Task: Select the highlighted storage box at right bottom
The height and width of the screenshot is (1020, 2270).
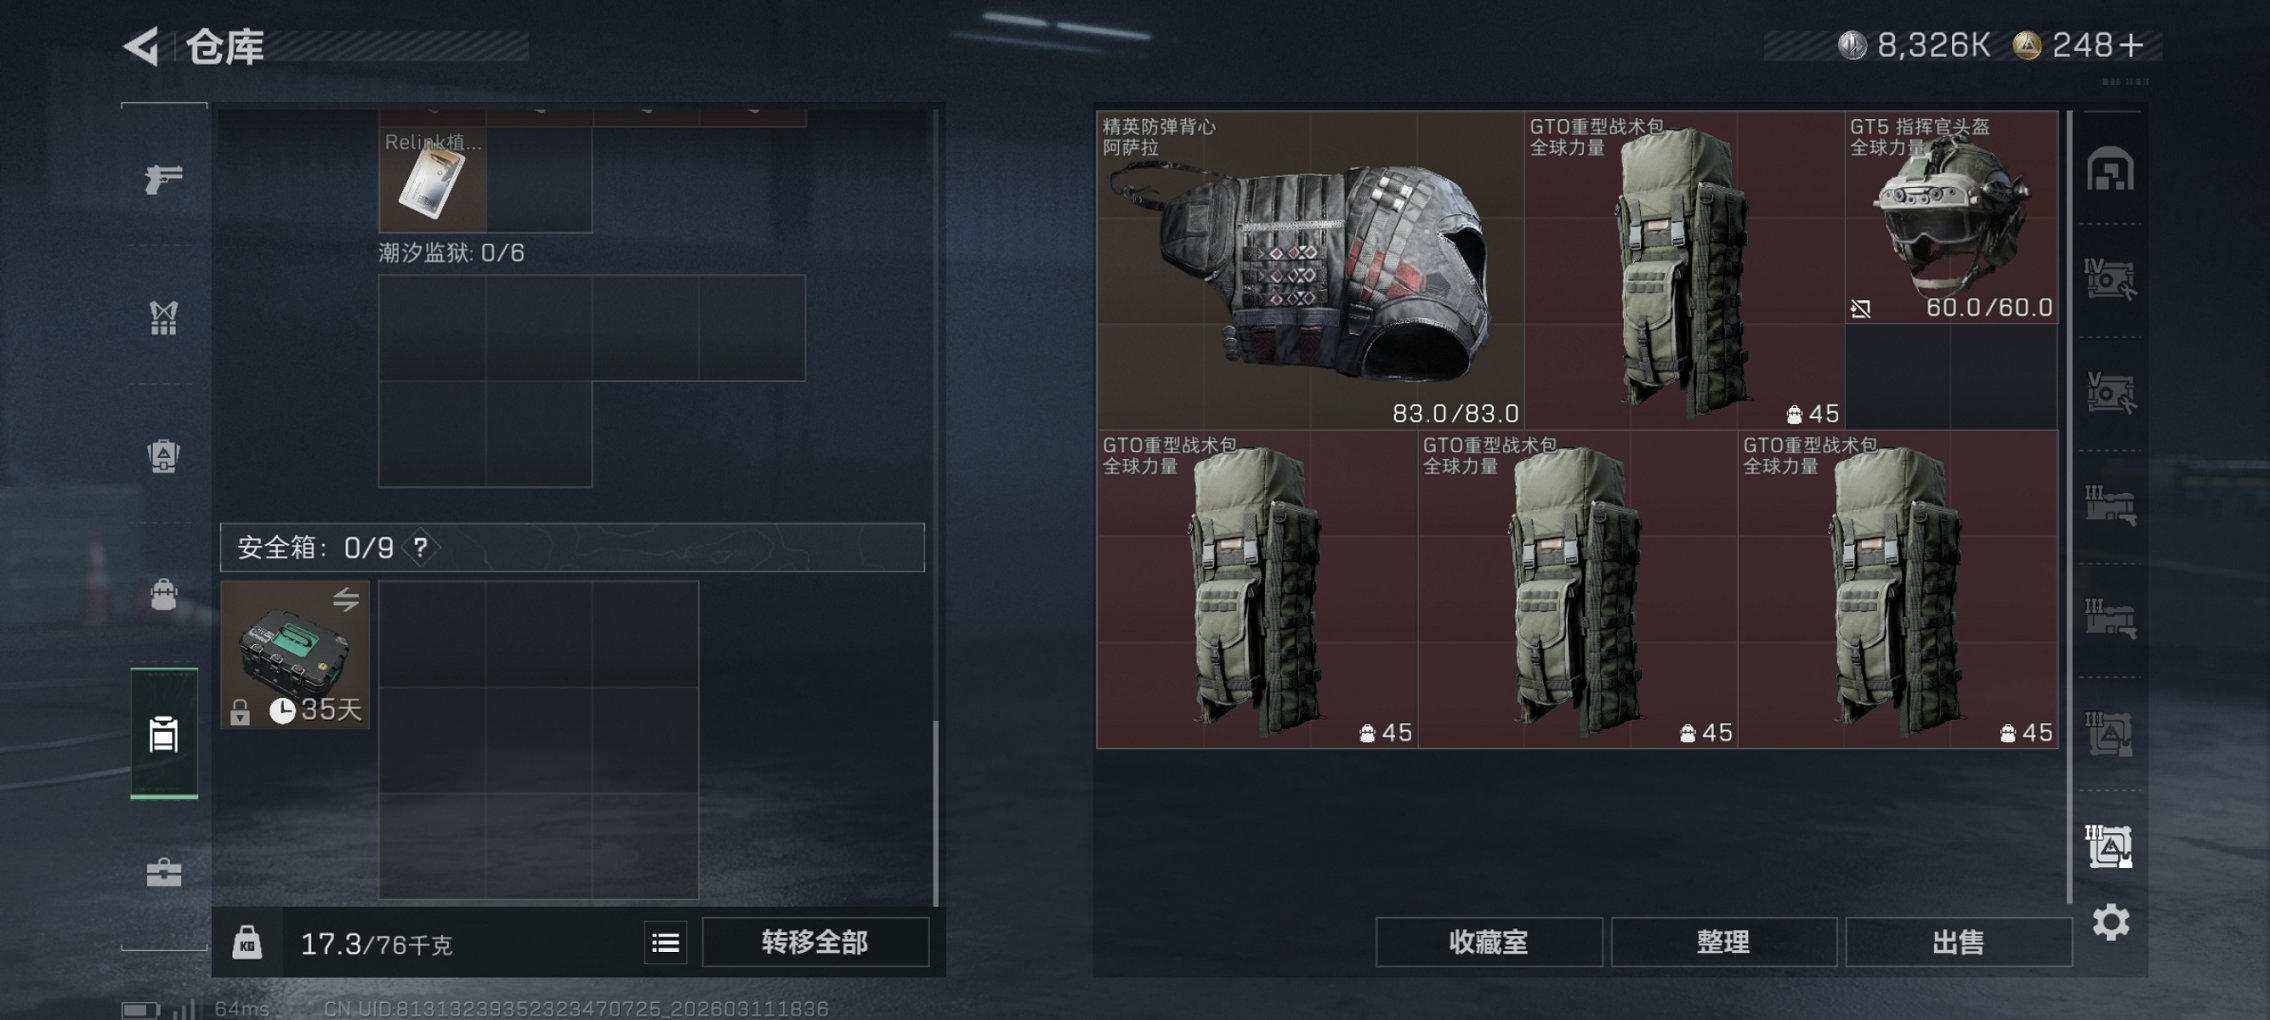Action: (x=2110, y=847)
